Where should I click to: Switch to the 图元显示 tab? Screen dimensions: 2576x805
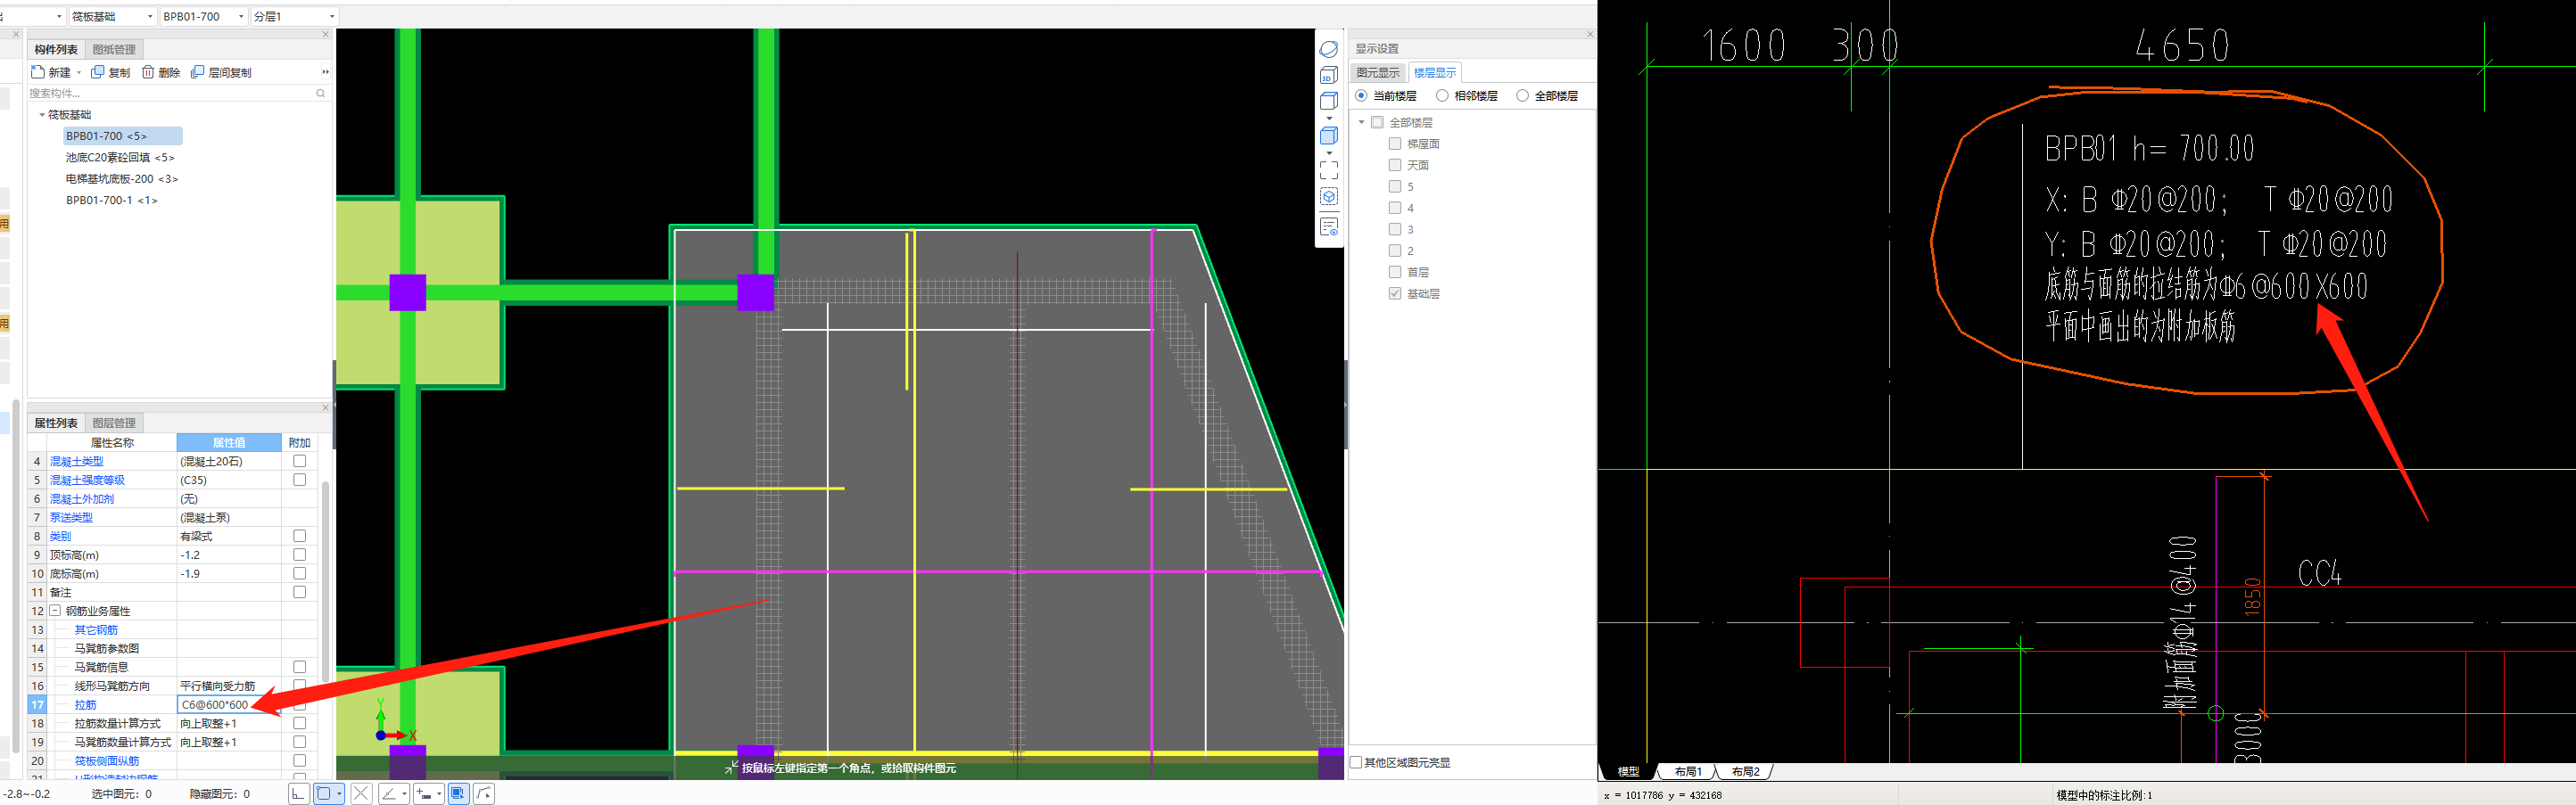[1378, 73]
